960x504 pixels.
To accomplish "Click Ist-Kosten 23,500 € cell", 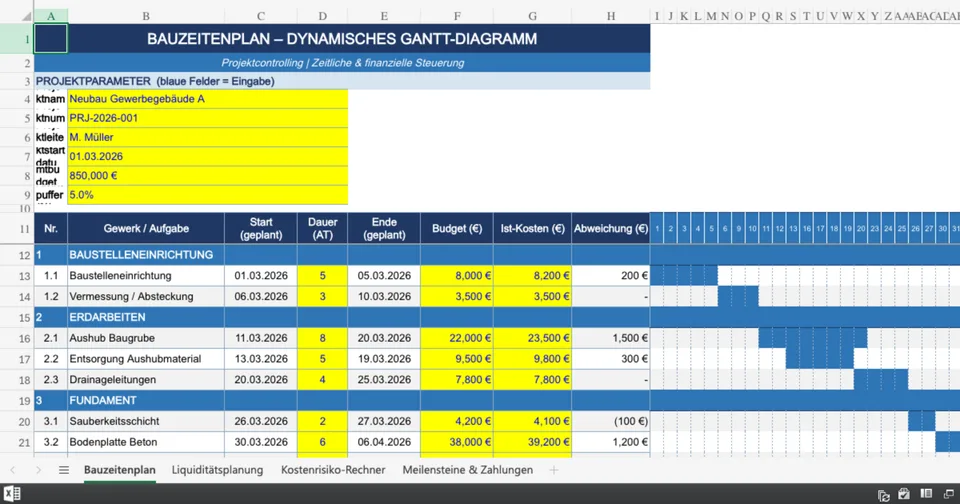I will point(533,338).
